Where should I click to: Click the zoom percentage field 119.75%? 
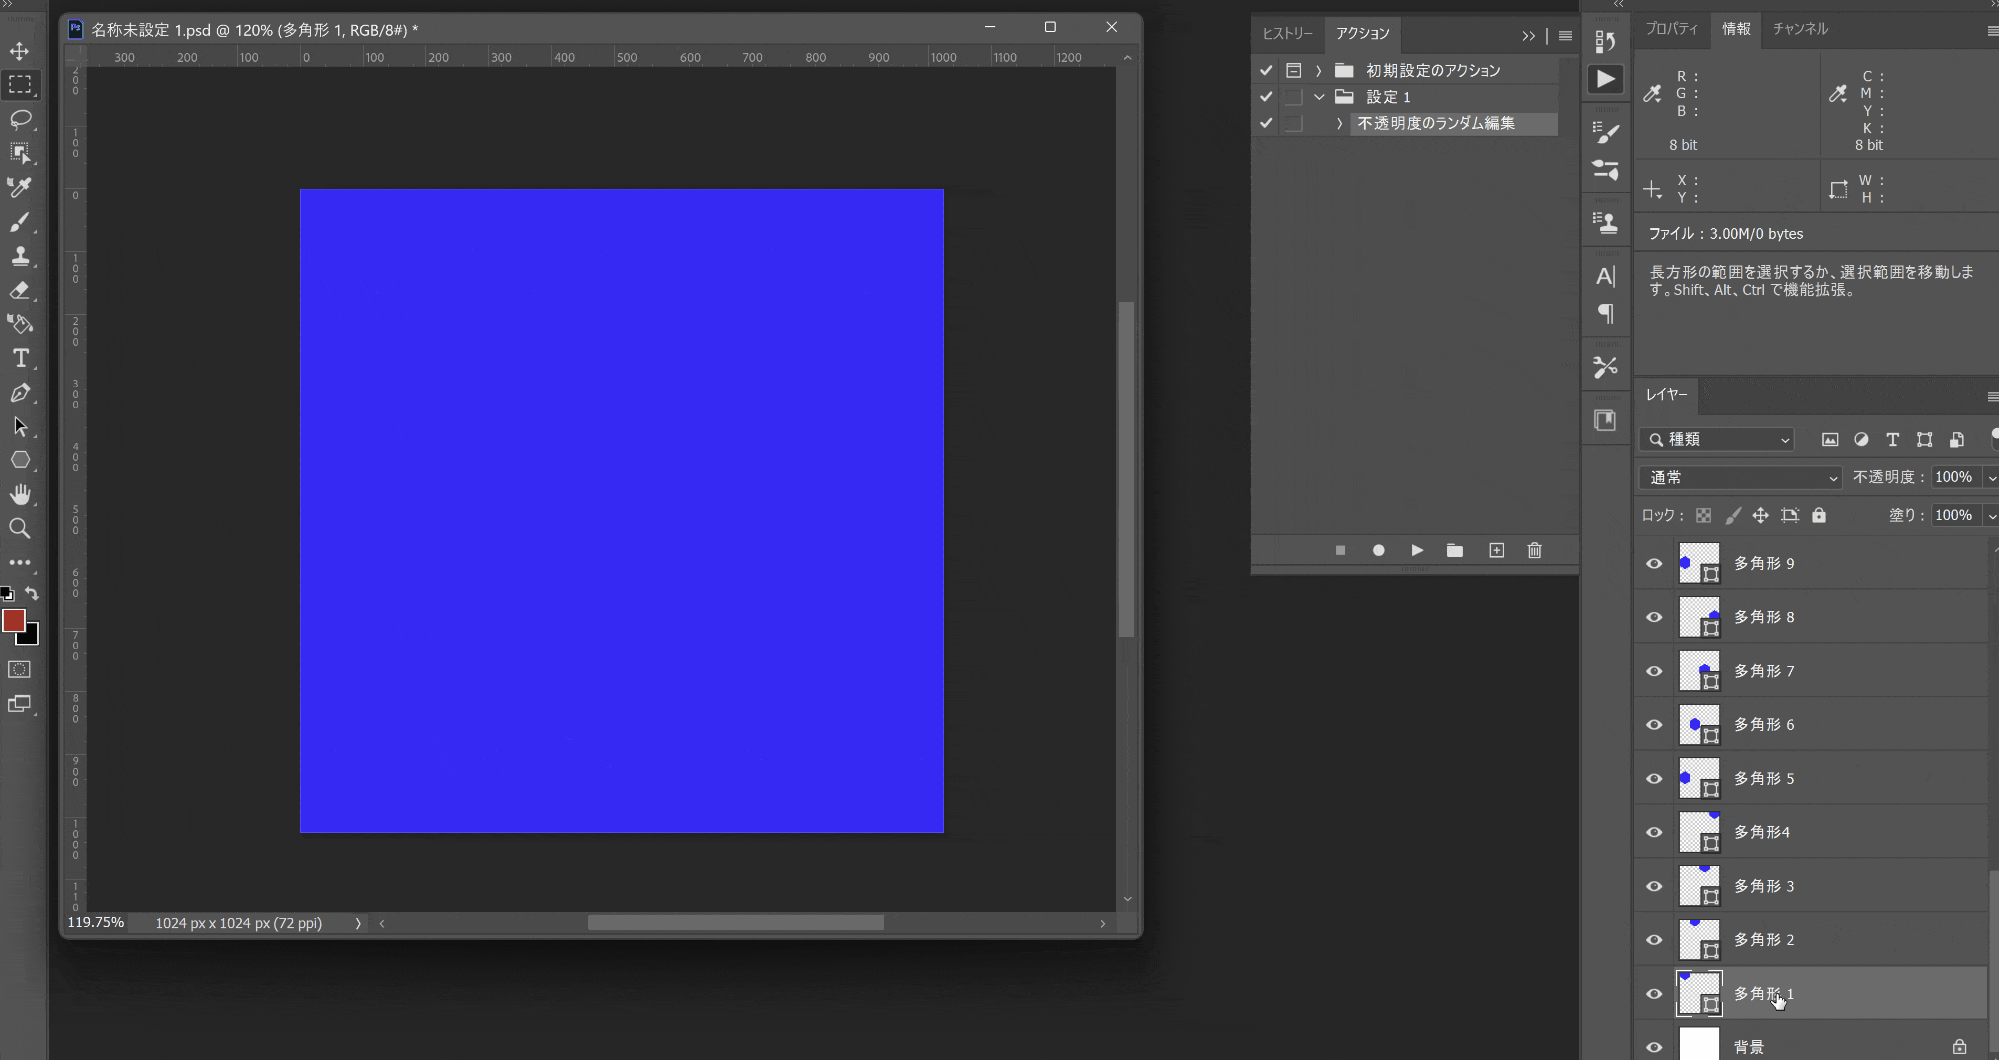pos(96,922)
